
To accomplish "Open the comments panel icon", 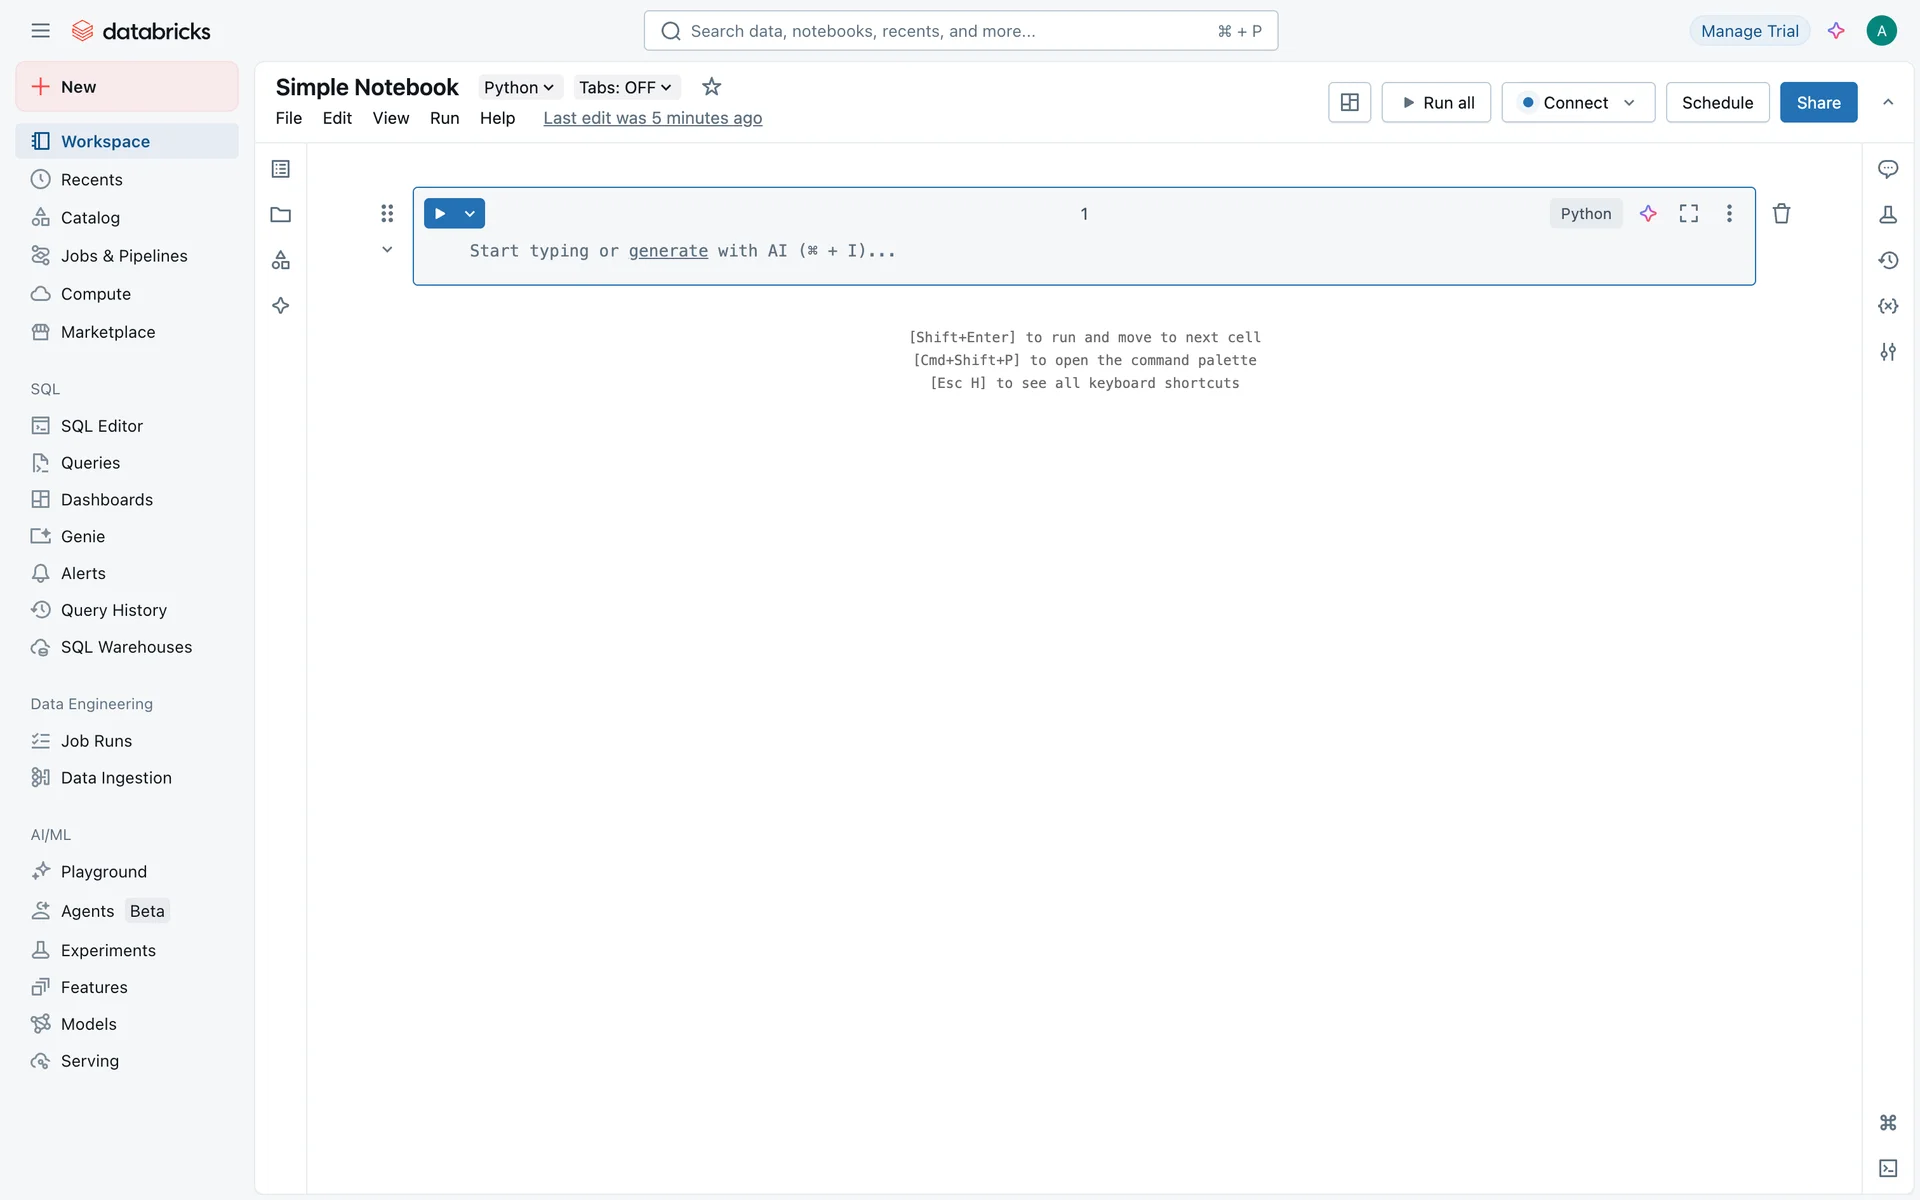I will pyautogui.click(x=1888, y=169).
